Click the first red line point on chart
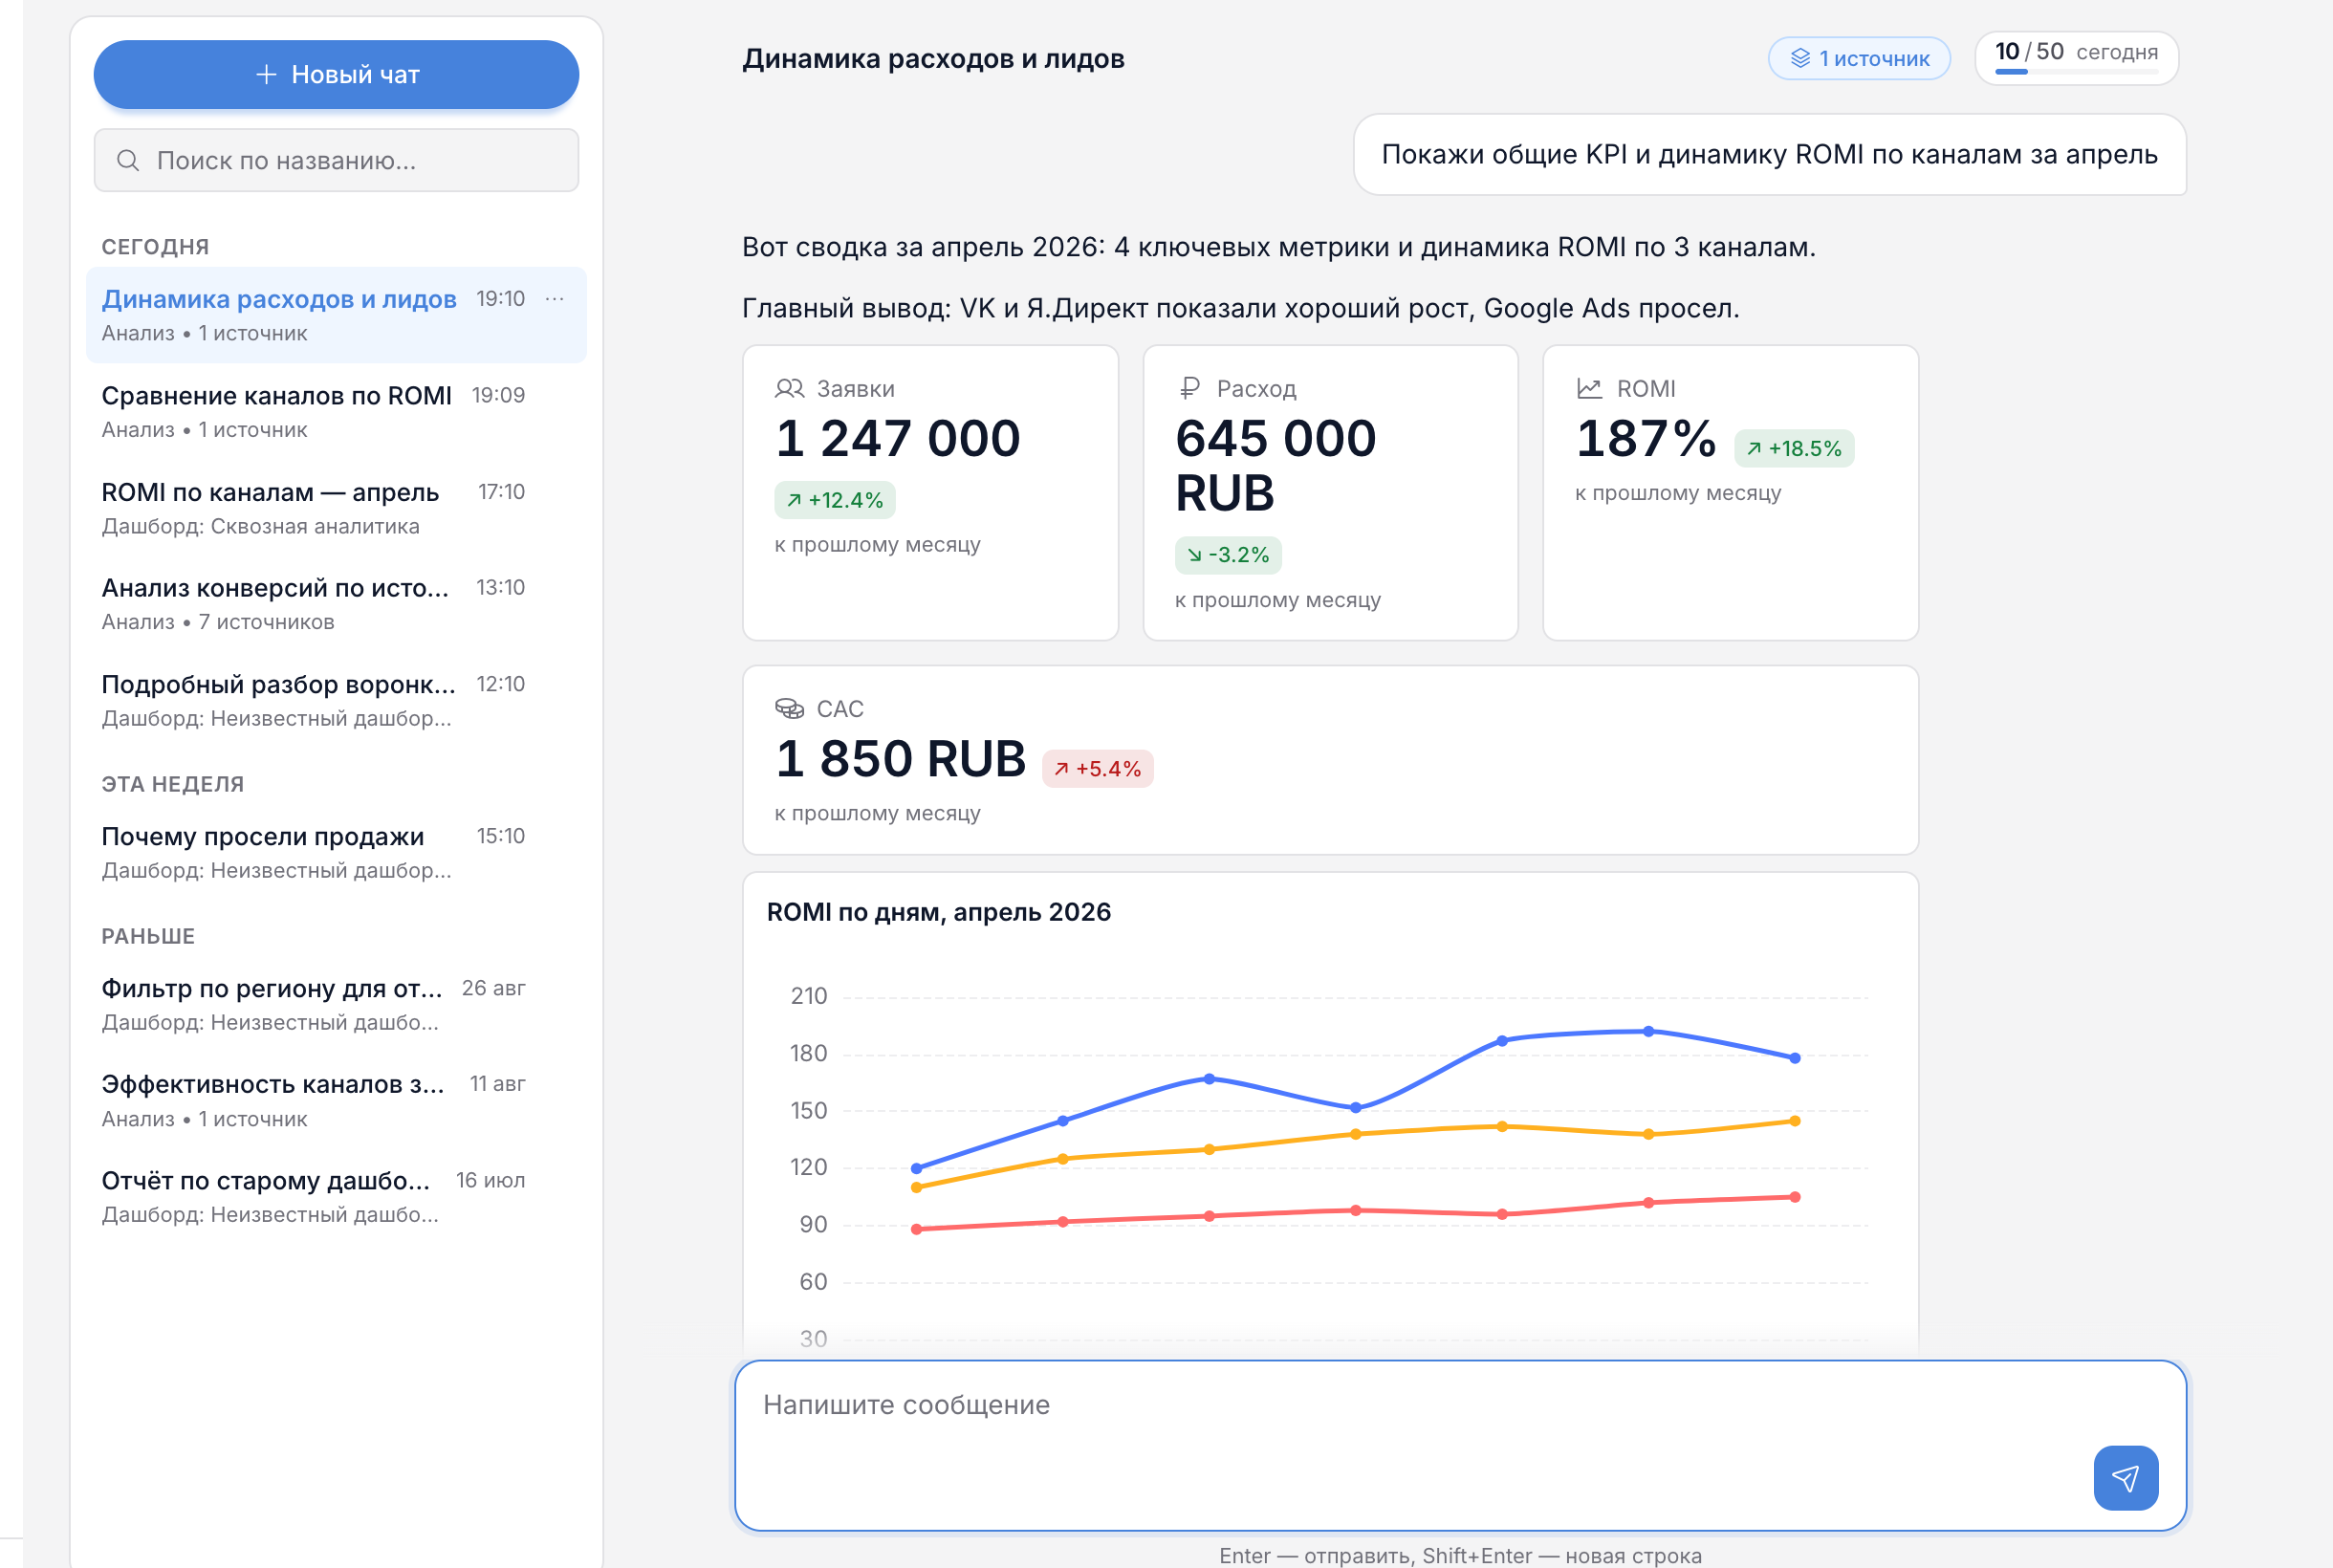The image size is (2333, 1568). point(916,1229)
